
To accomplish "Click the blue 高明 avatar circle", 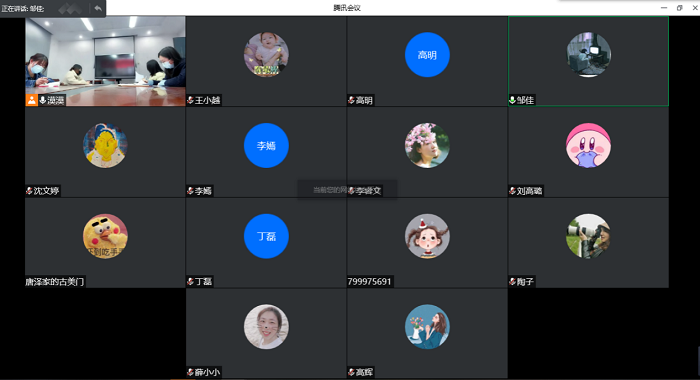I will click(427, 54).
